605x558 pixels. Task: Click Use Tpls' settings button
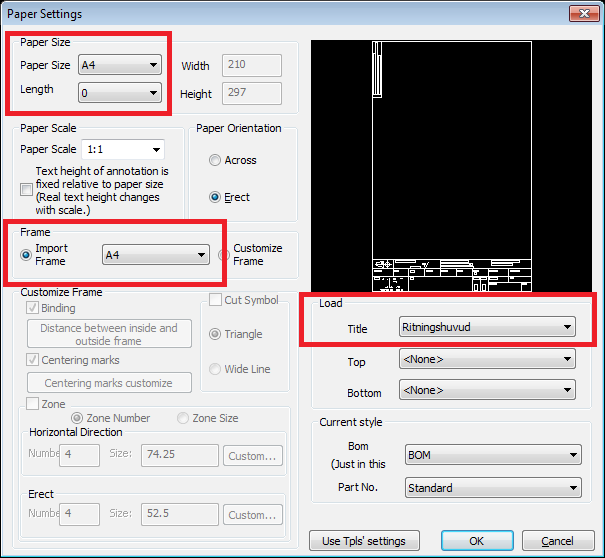point(364,541)
